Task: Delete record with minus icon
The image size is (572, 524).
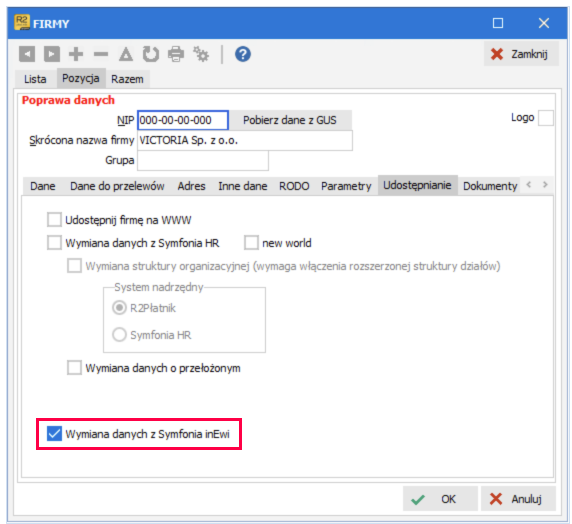Action: [101, 55]
